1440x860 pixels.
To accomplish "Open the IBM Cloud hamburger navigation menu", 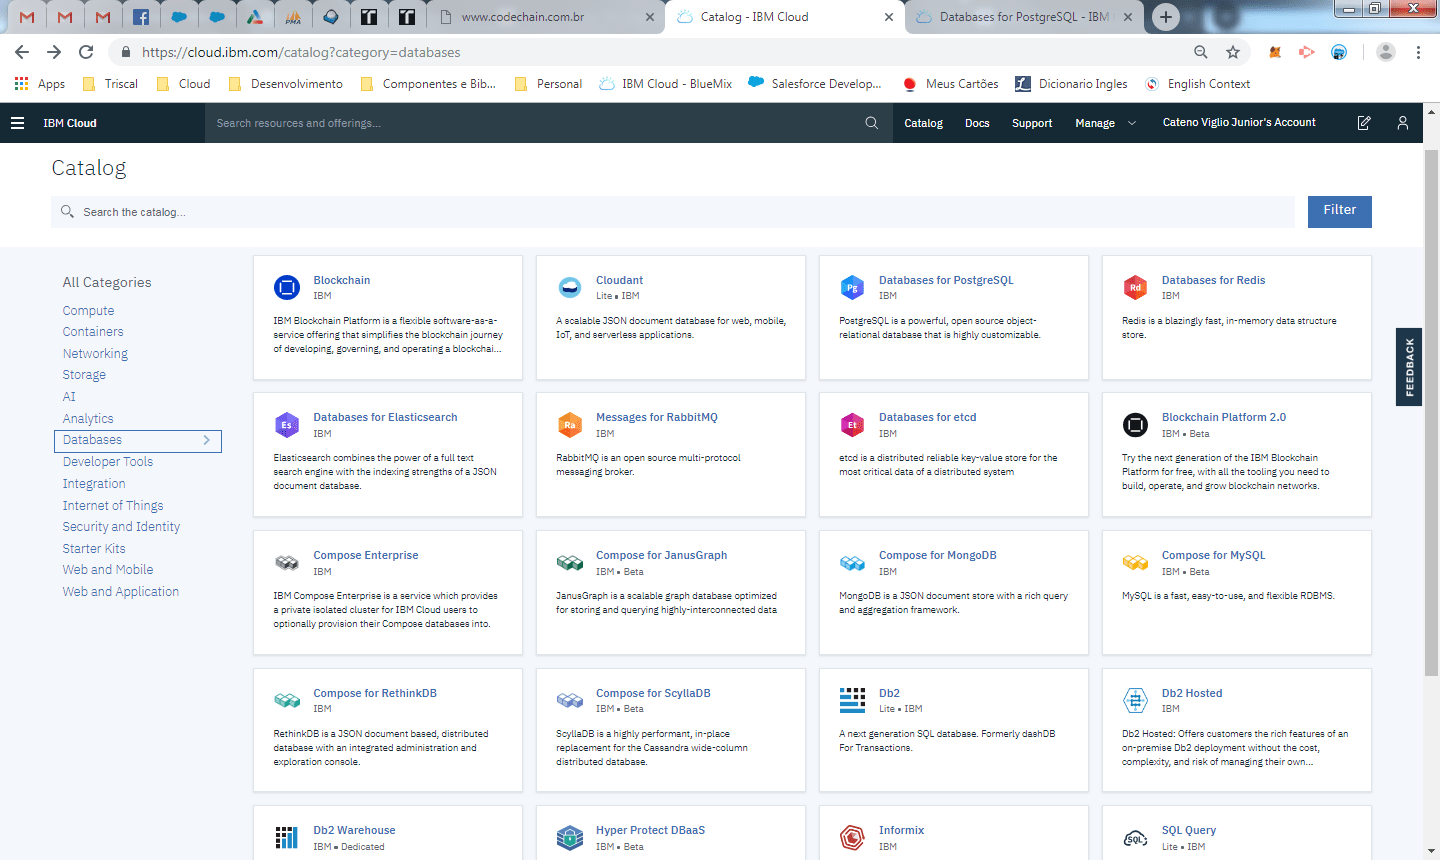I will point(17,123).
